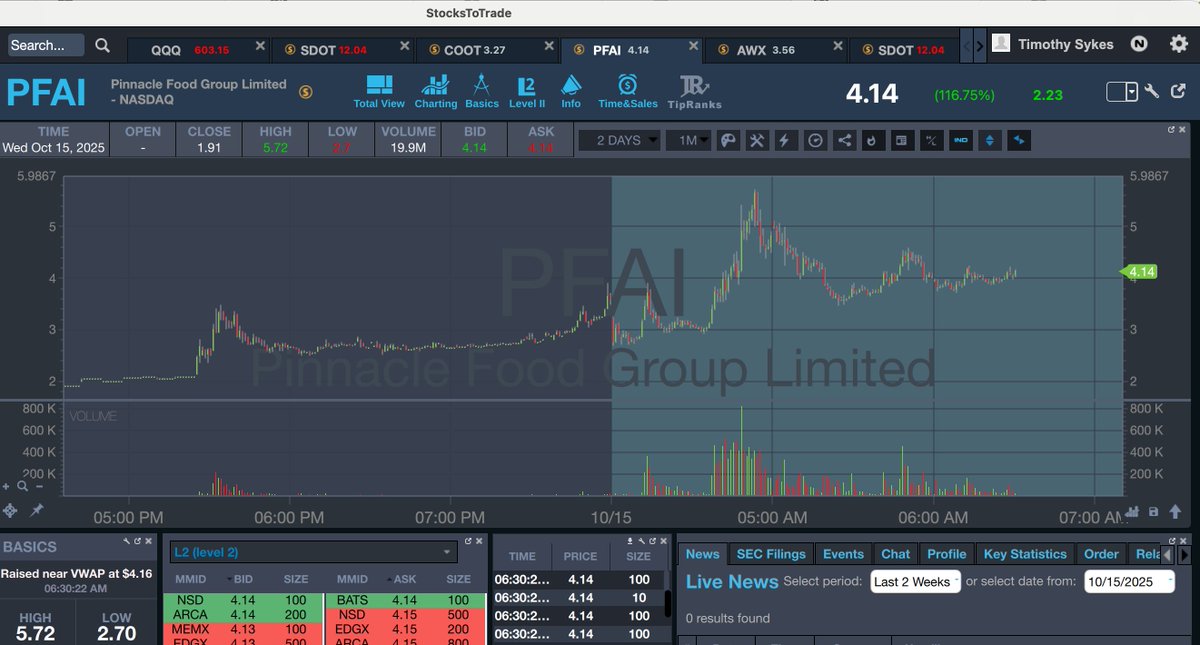The image size is (1200, 645).
Task: Click the search magnifier icon
Action: (103, 45)
